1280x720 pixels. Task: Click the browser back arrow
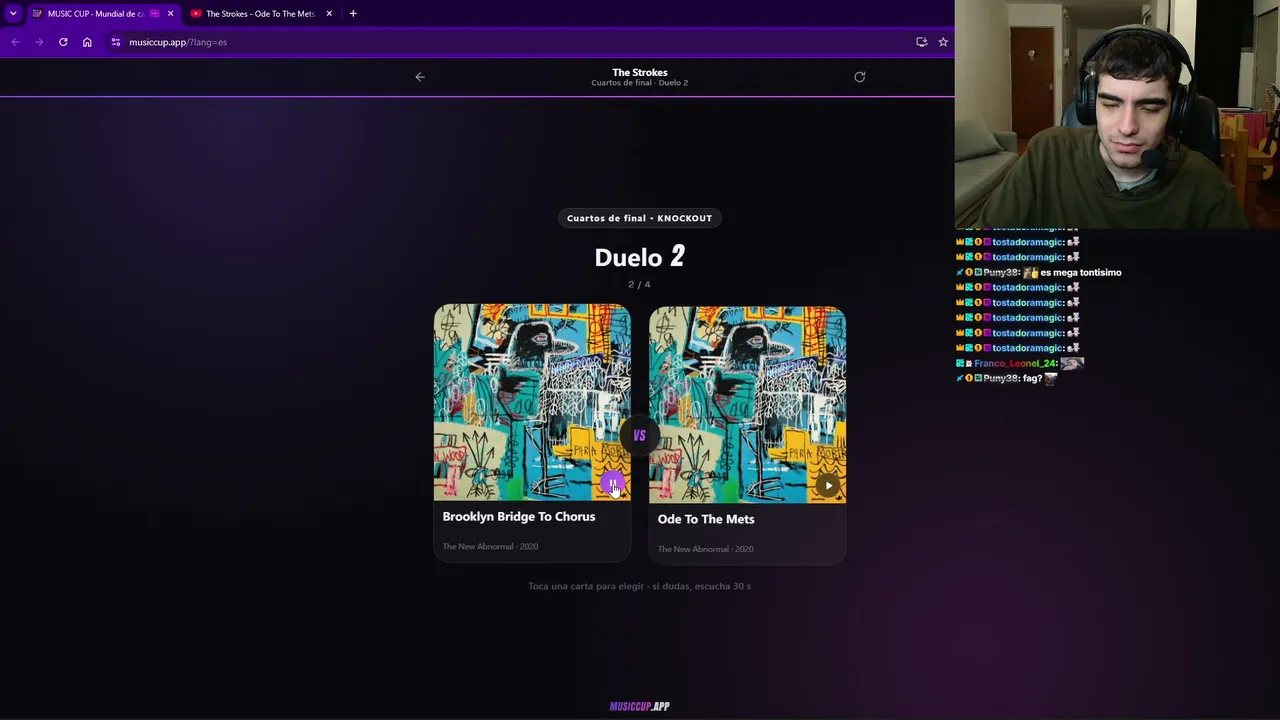click(x=15, y=42)
